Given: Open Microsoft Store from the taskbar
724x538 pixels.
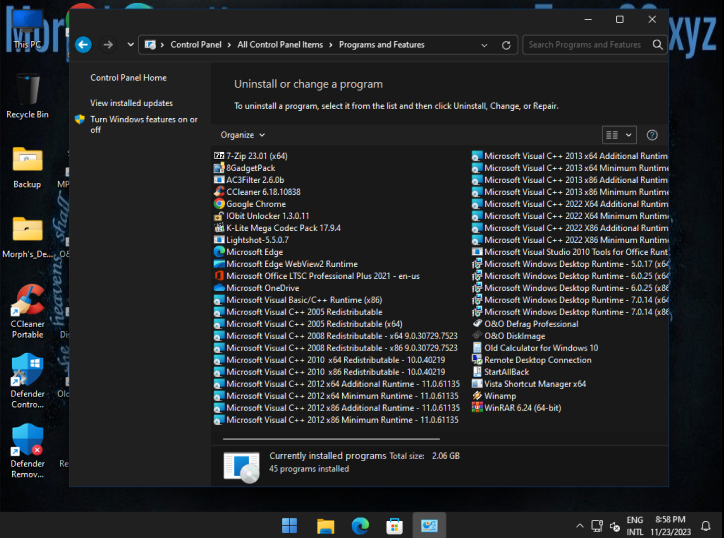Looking at the screenshot, I should 394,526.
